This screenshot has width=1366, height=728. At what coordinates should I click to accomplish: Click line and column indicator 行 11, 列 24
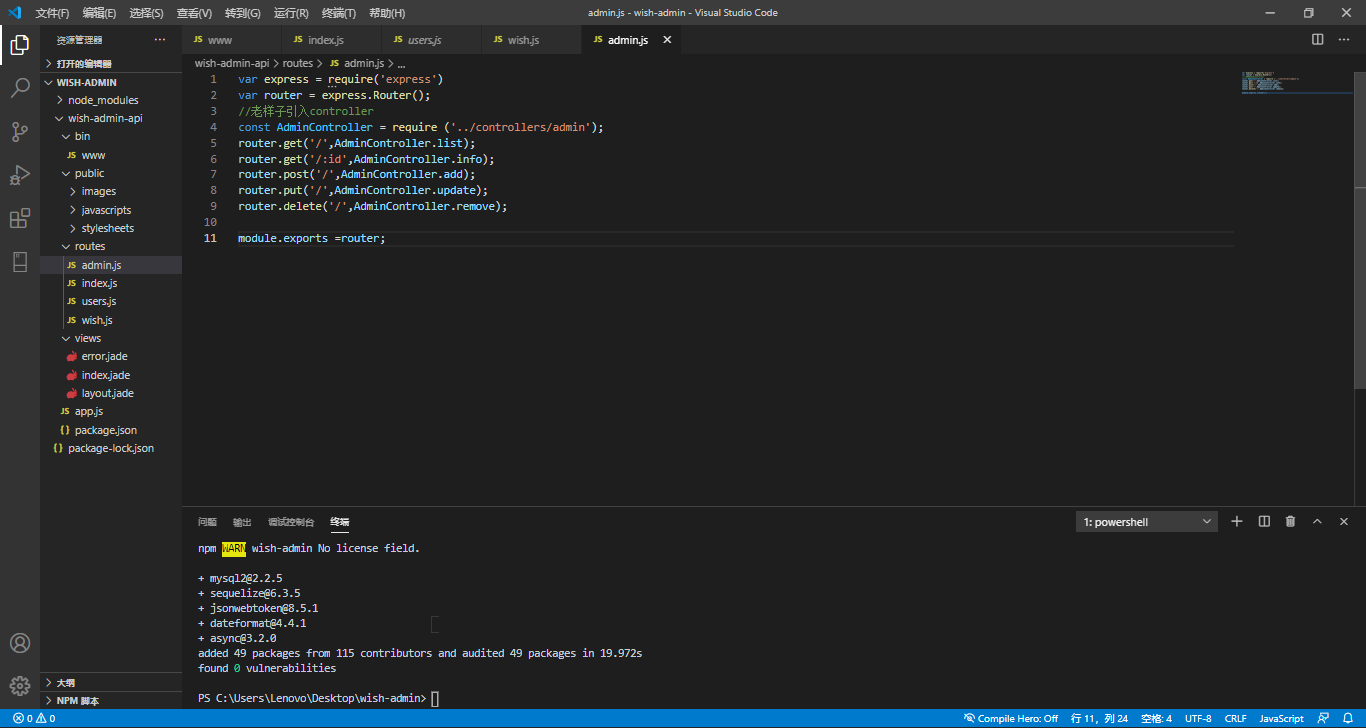(x=1099, y=718)
